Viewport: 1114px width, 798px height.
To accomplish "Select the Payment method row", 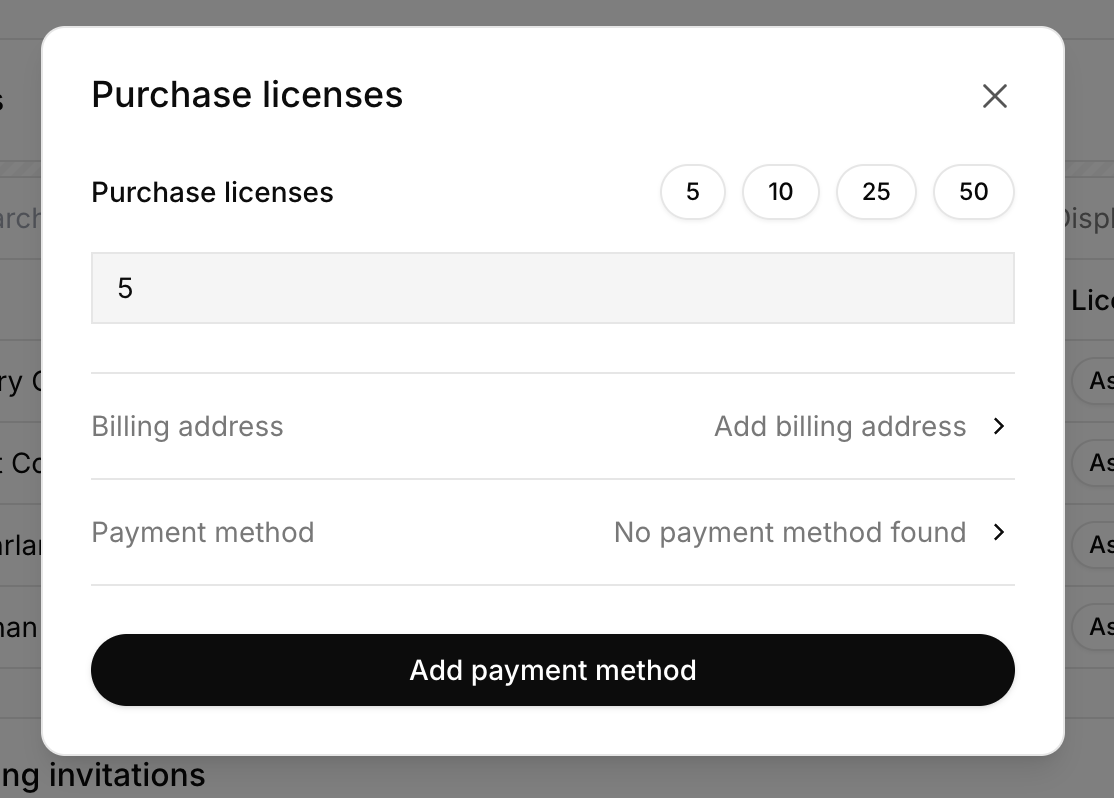I will [203, 532].
